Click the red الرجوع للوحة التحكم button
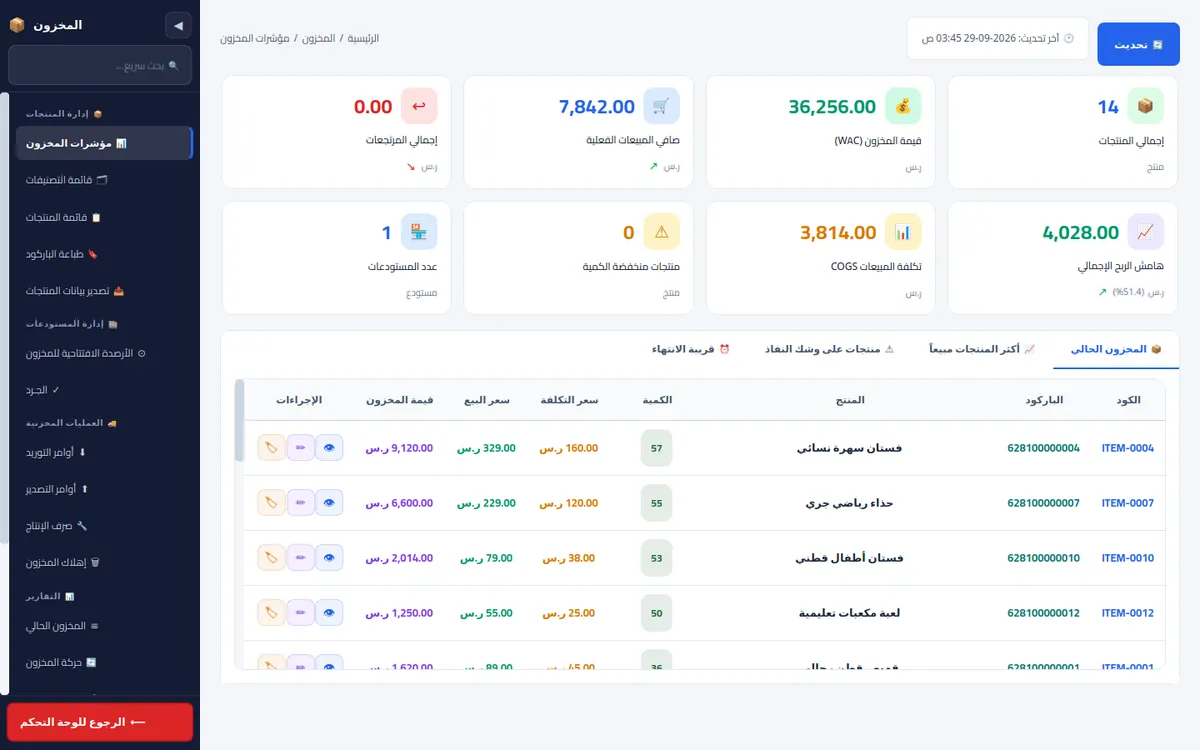Viewport: 1200px width, 750px height. 100,722
